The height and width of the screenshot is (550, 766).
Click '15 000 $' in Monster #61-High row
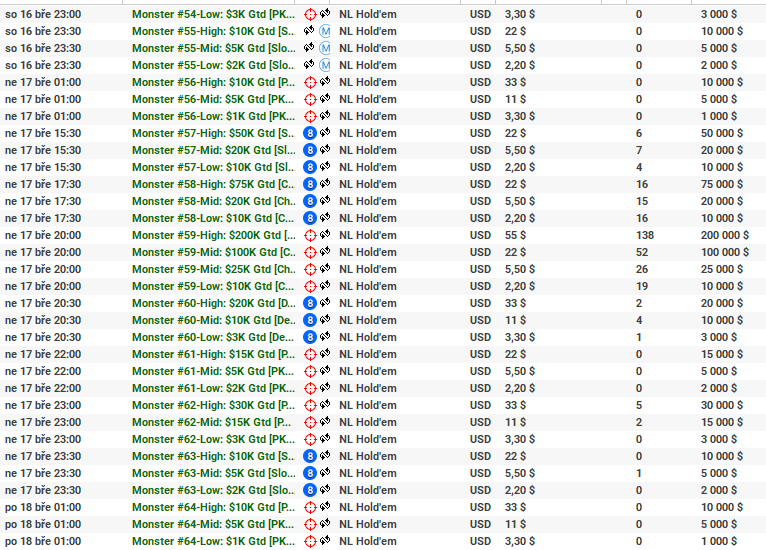[722, 355]
